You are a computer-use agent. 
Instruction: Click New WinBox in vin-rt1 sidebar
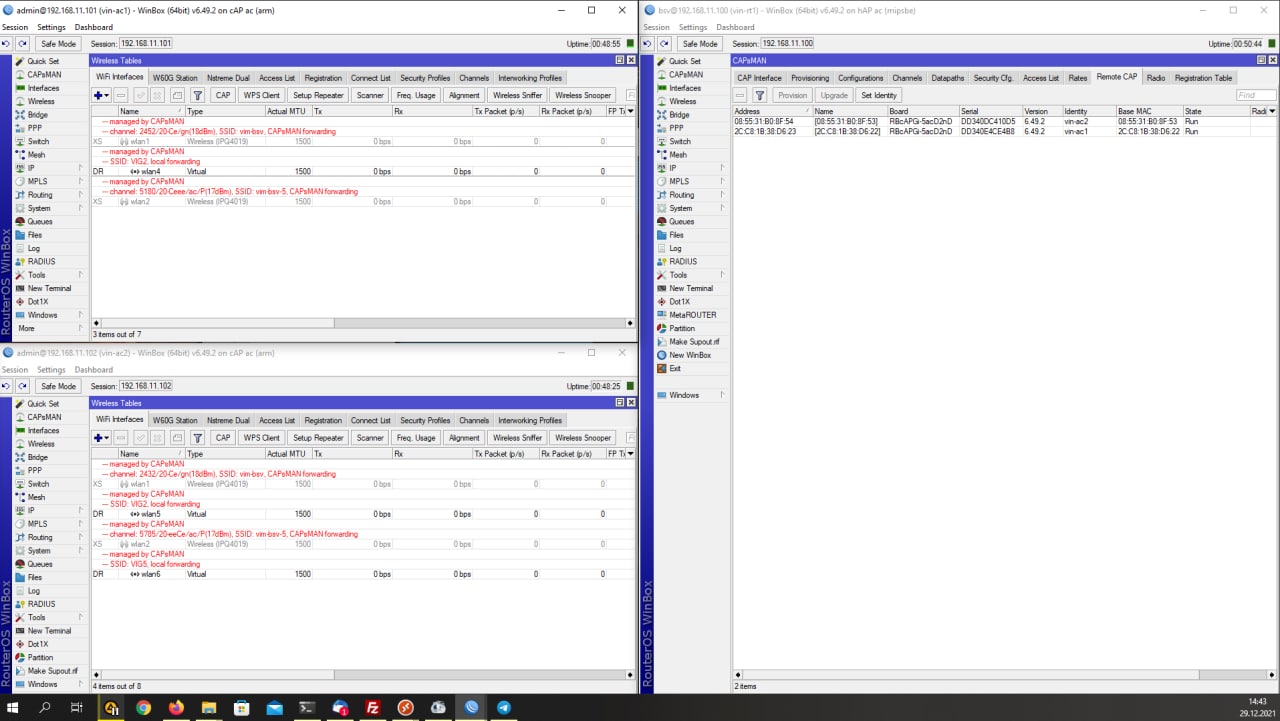coord(690,355)
